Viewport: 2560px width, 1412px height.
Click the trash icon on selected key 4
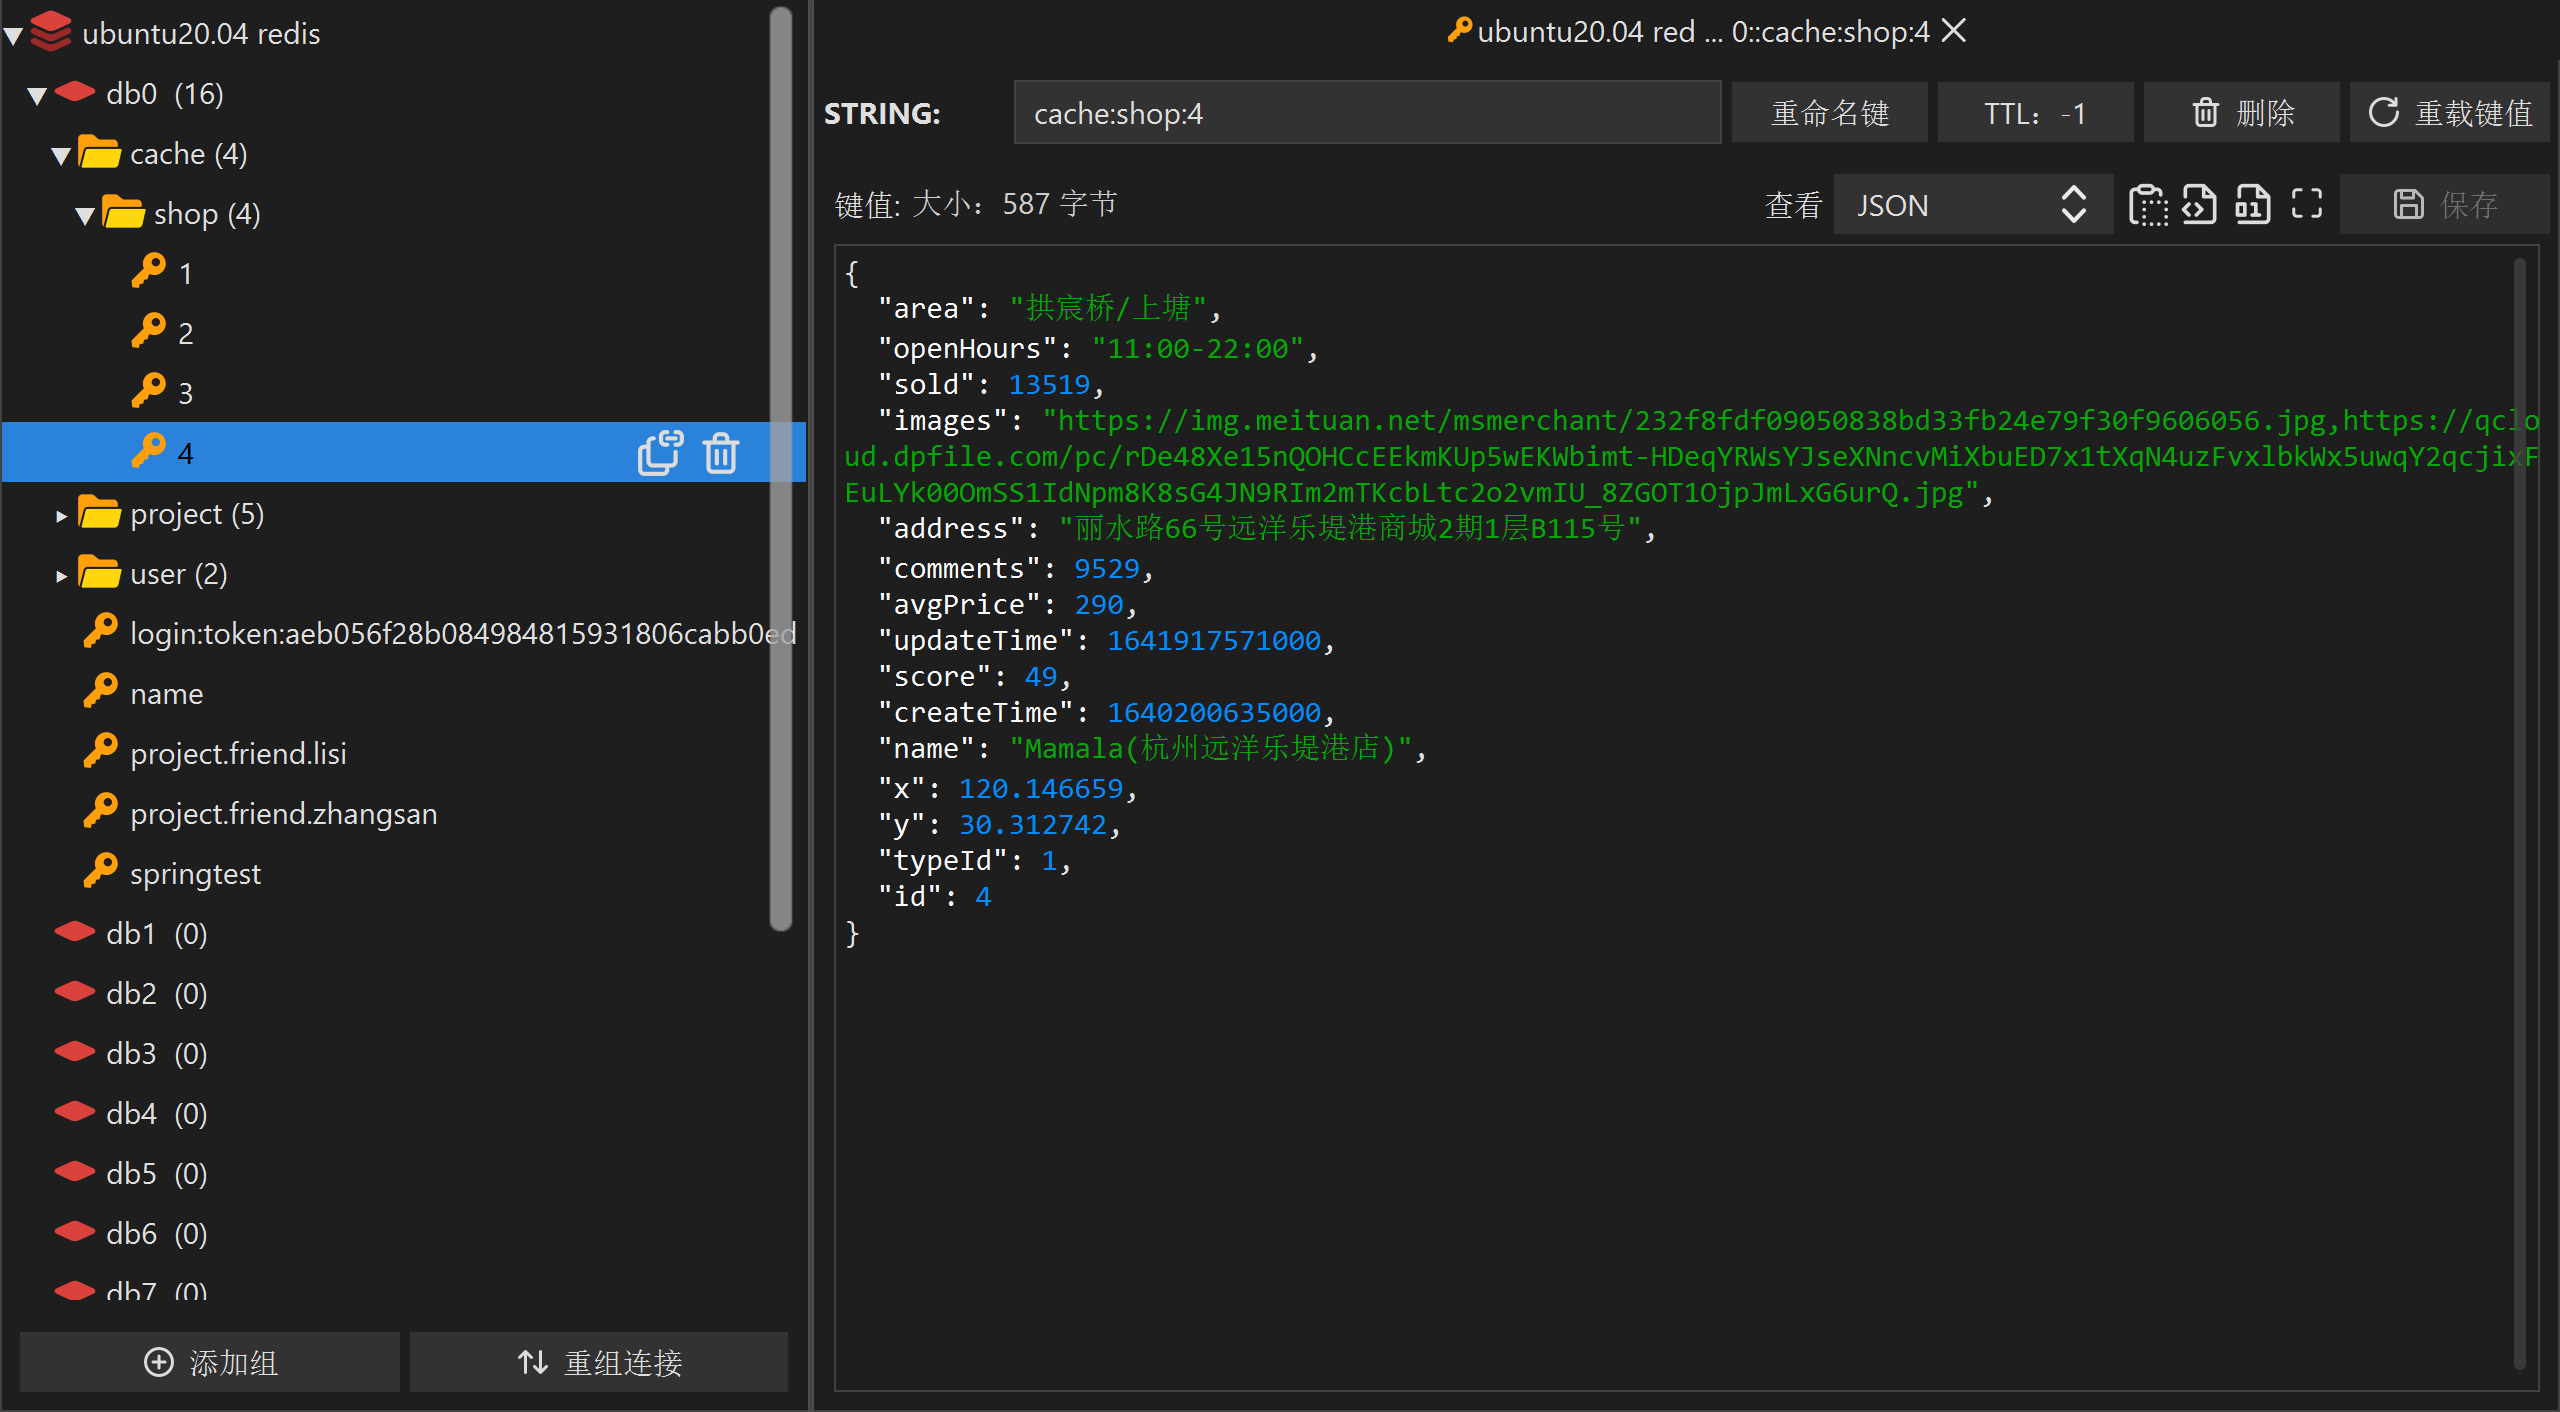pyautogui.click(x=721, y=453)
